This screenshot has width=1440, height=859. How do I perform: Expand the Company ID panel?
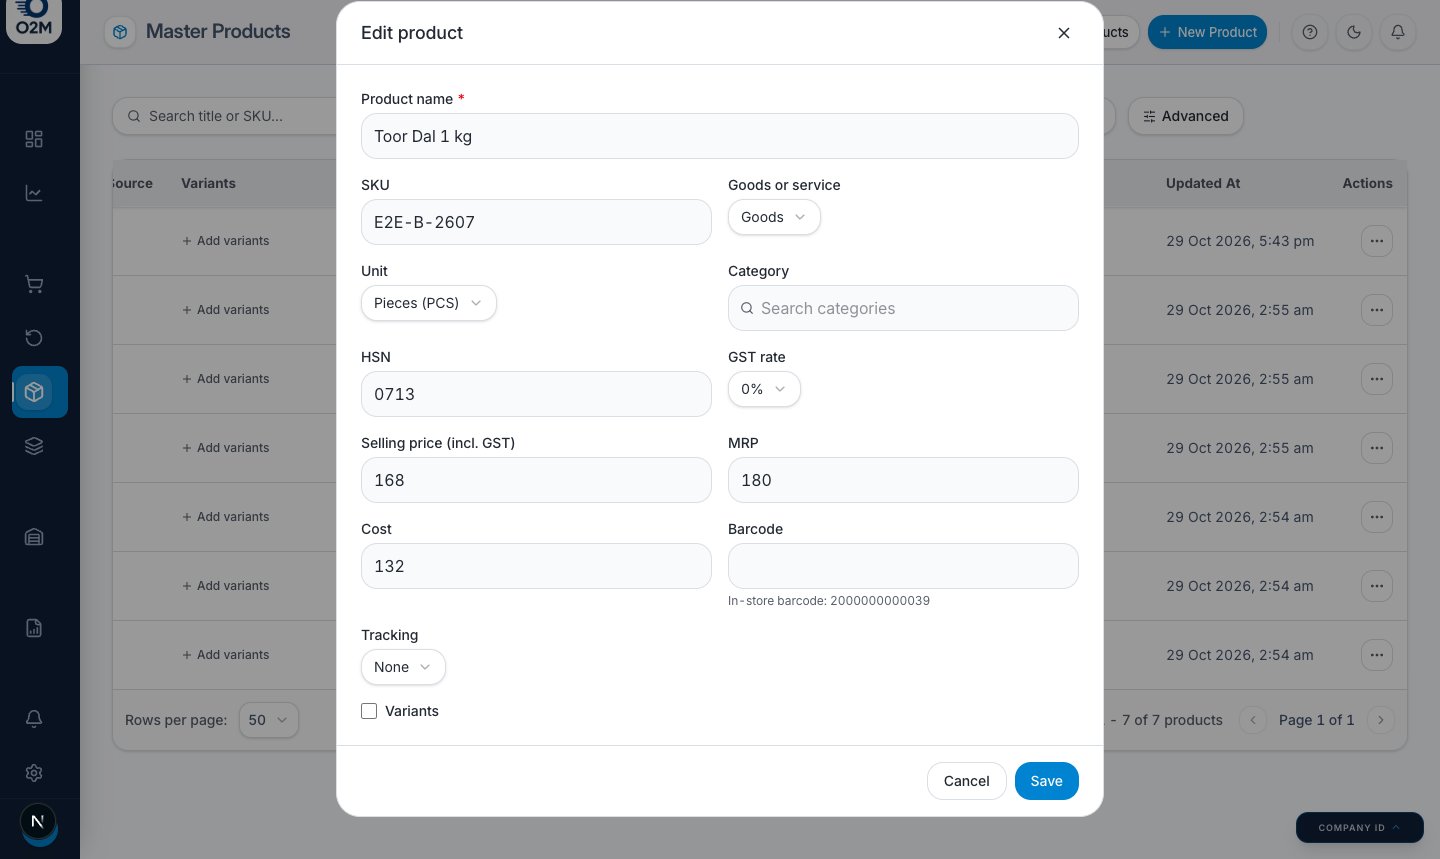point(1360,828)
